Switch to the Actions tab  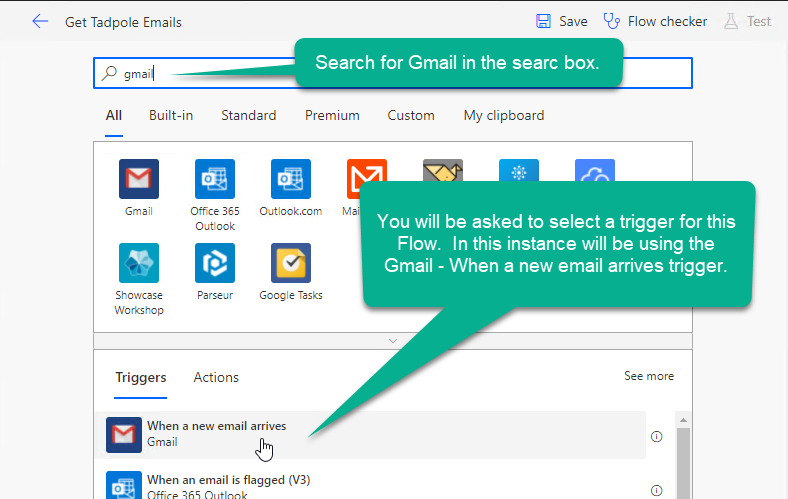[x=216, y=377]
